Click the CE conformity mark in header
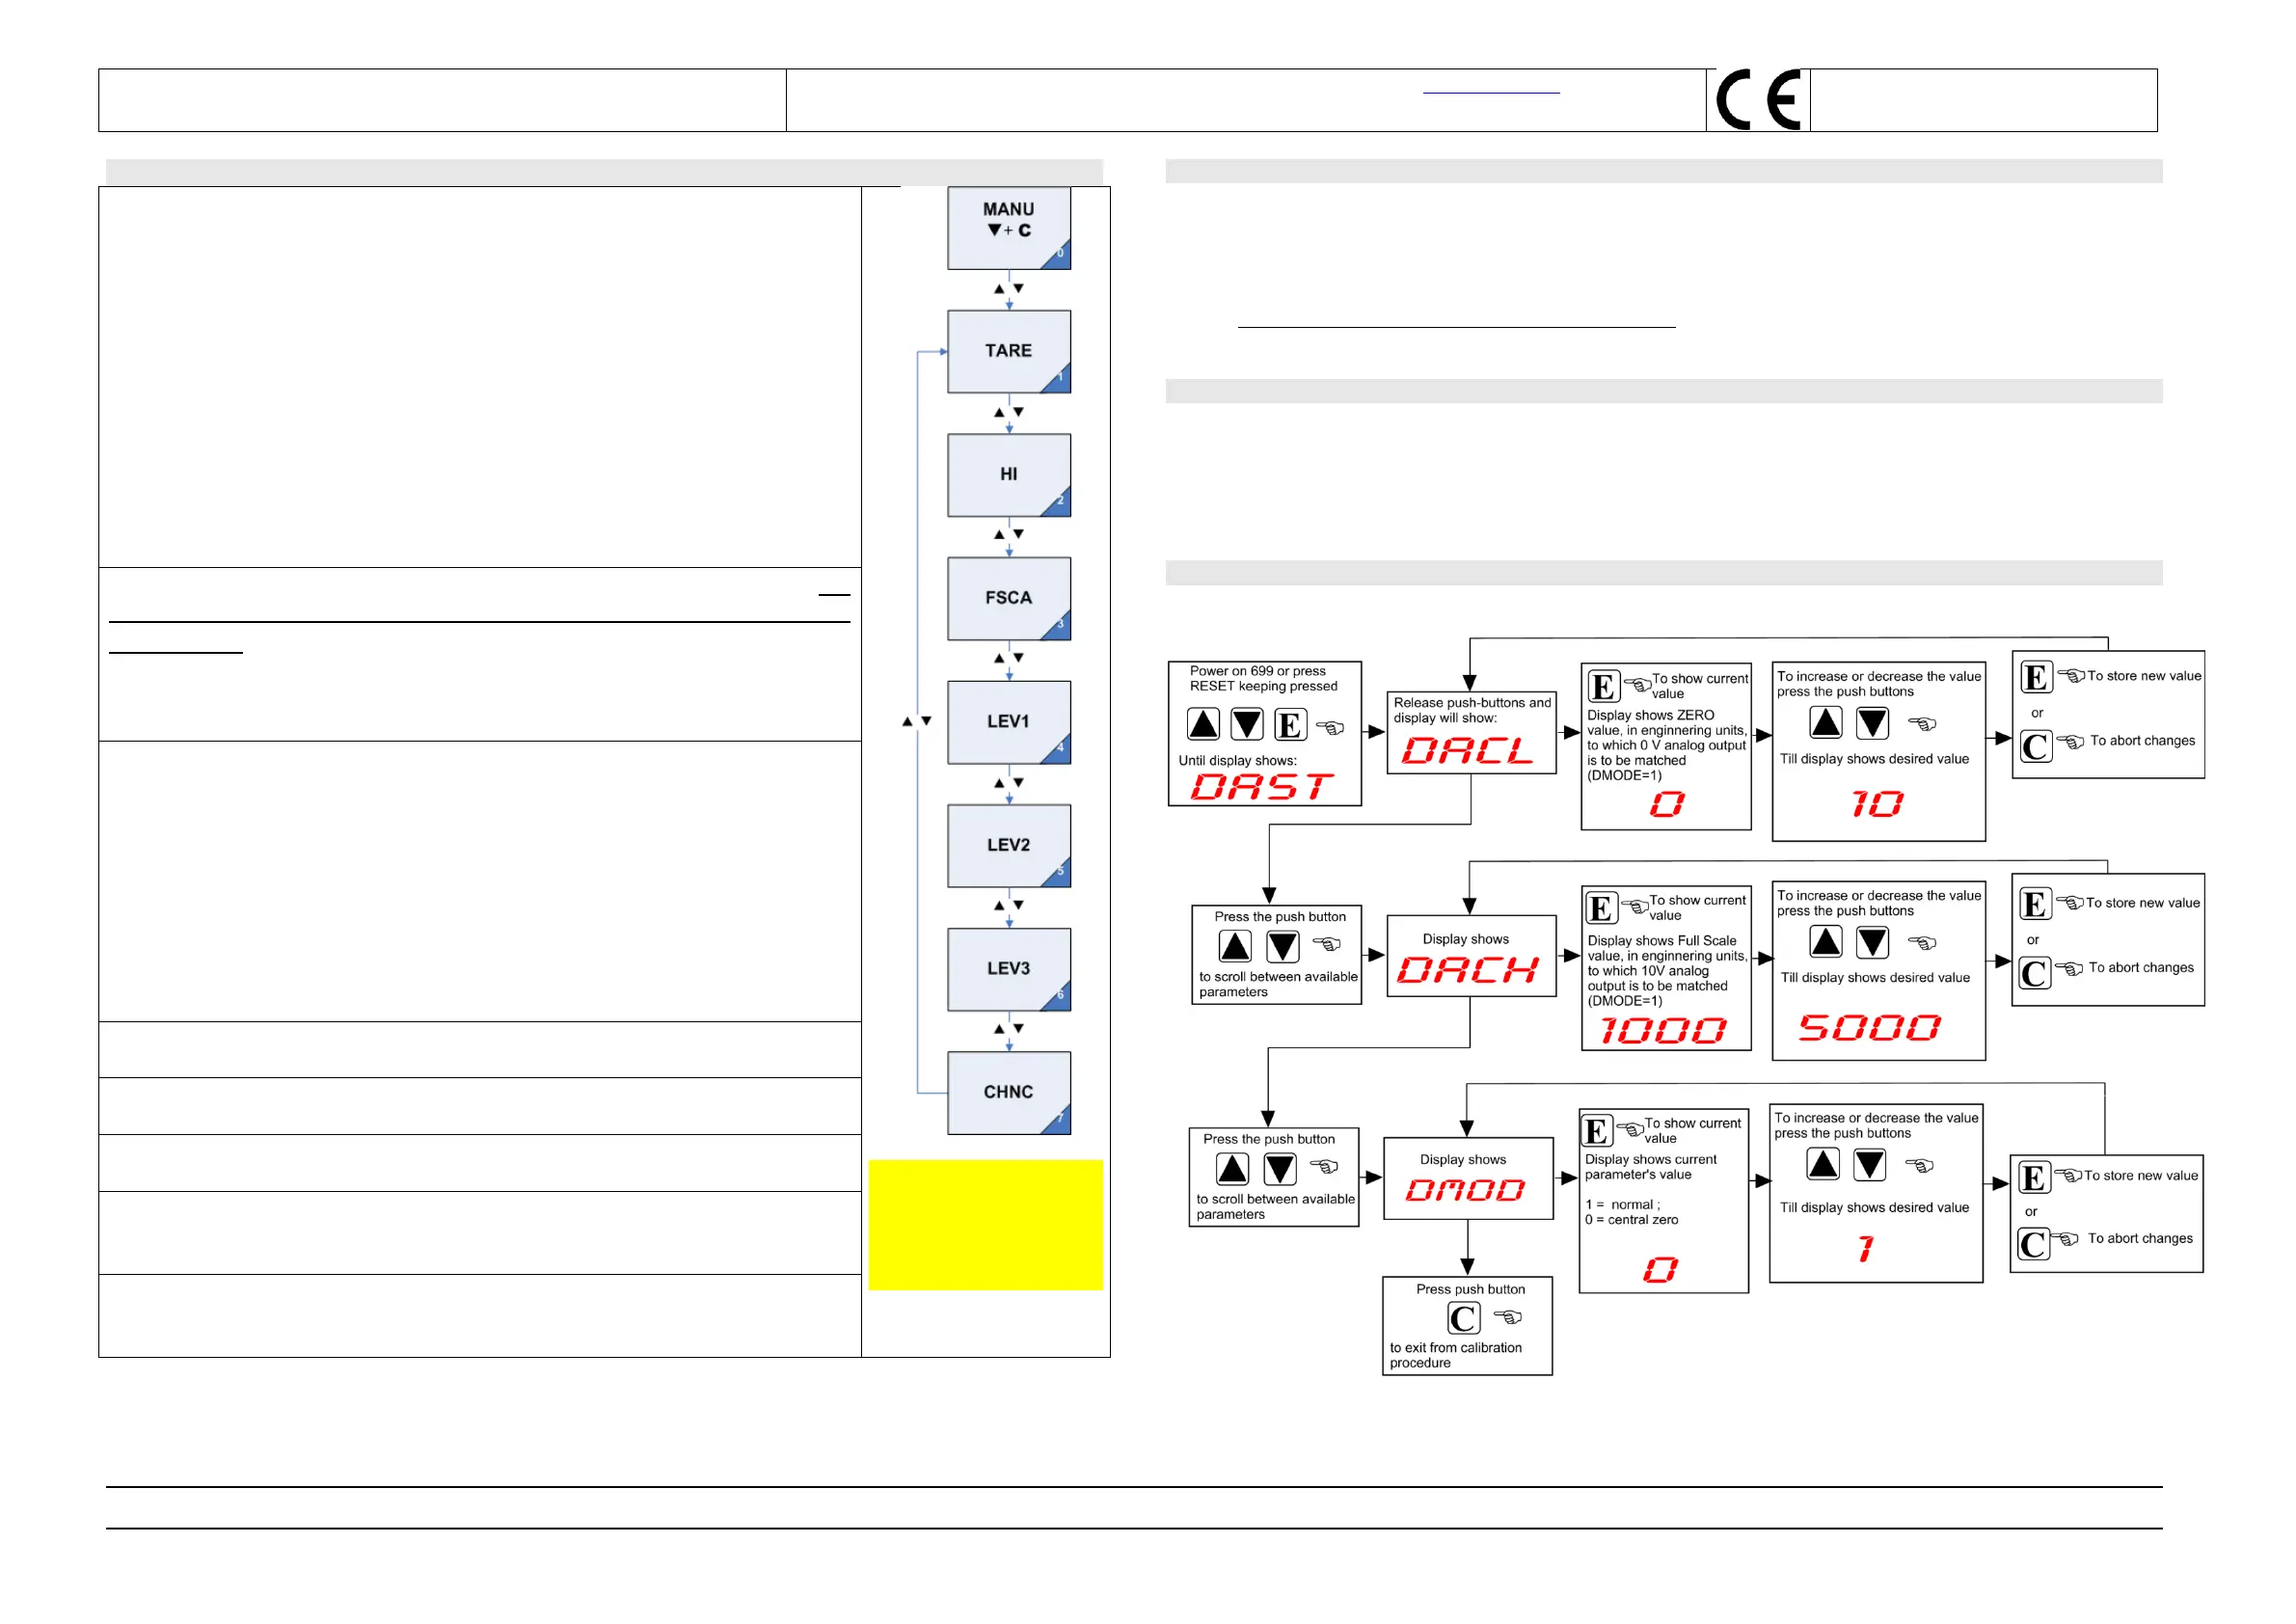 (x=1757, y=99)
